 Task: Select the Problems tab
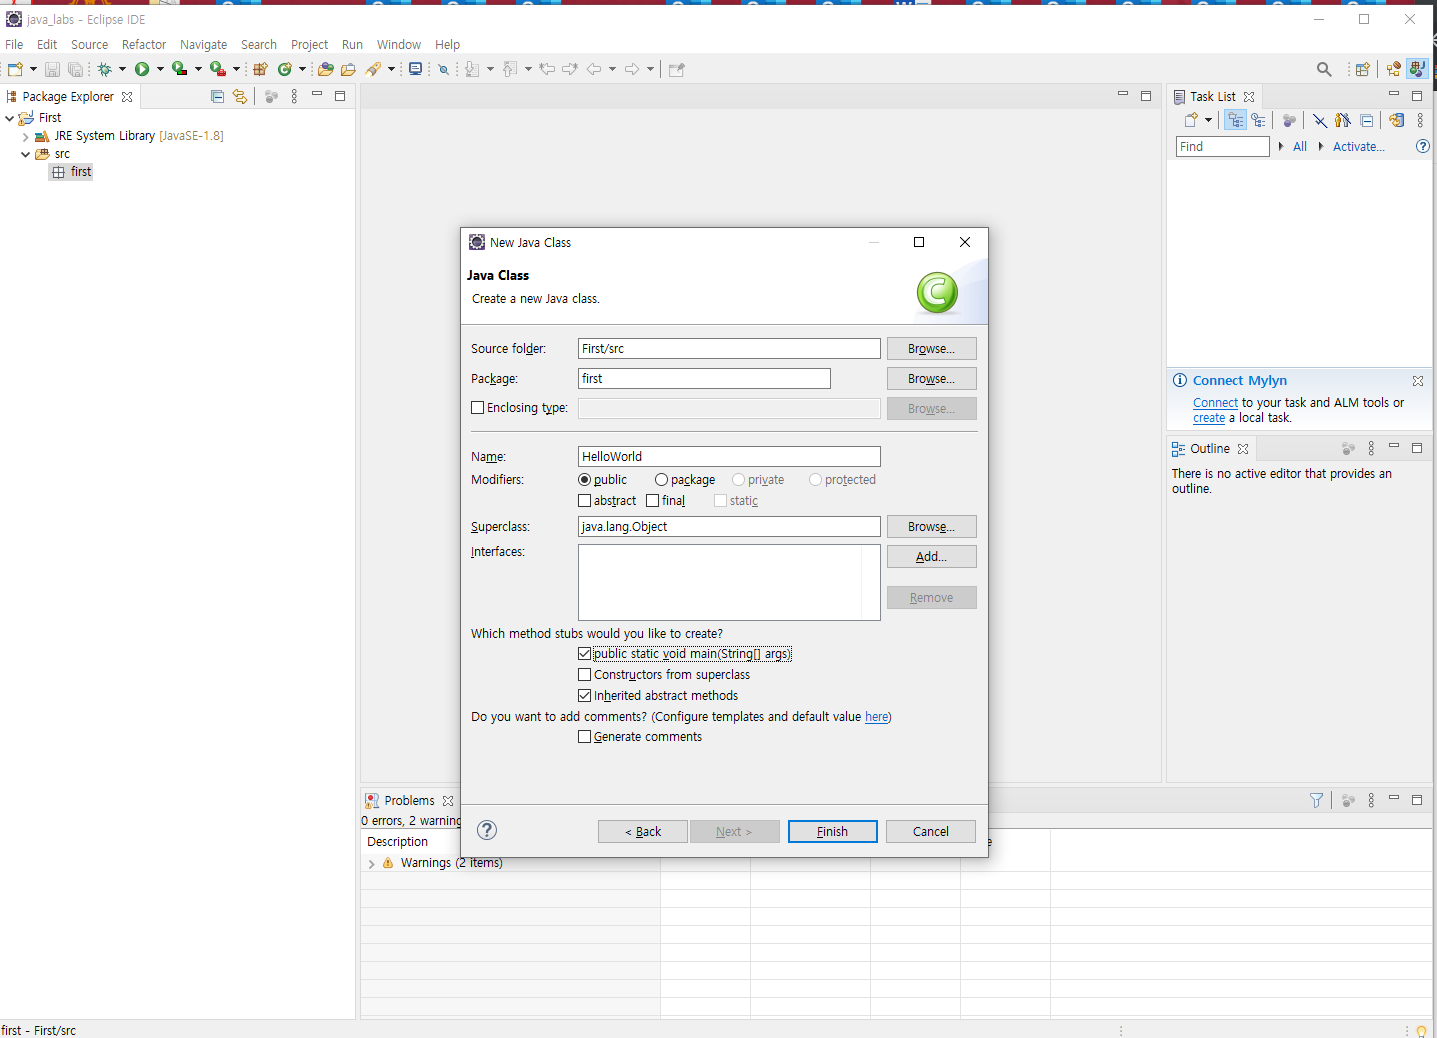409,801
